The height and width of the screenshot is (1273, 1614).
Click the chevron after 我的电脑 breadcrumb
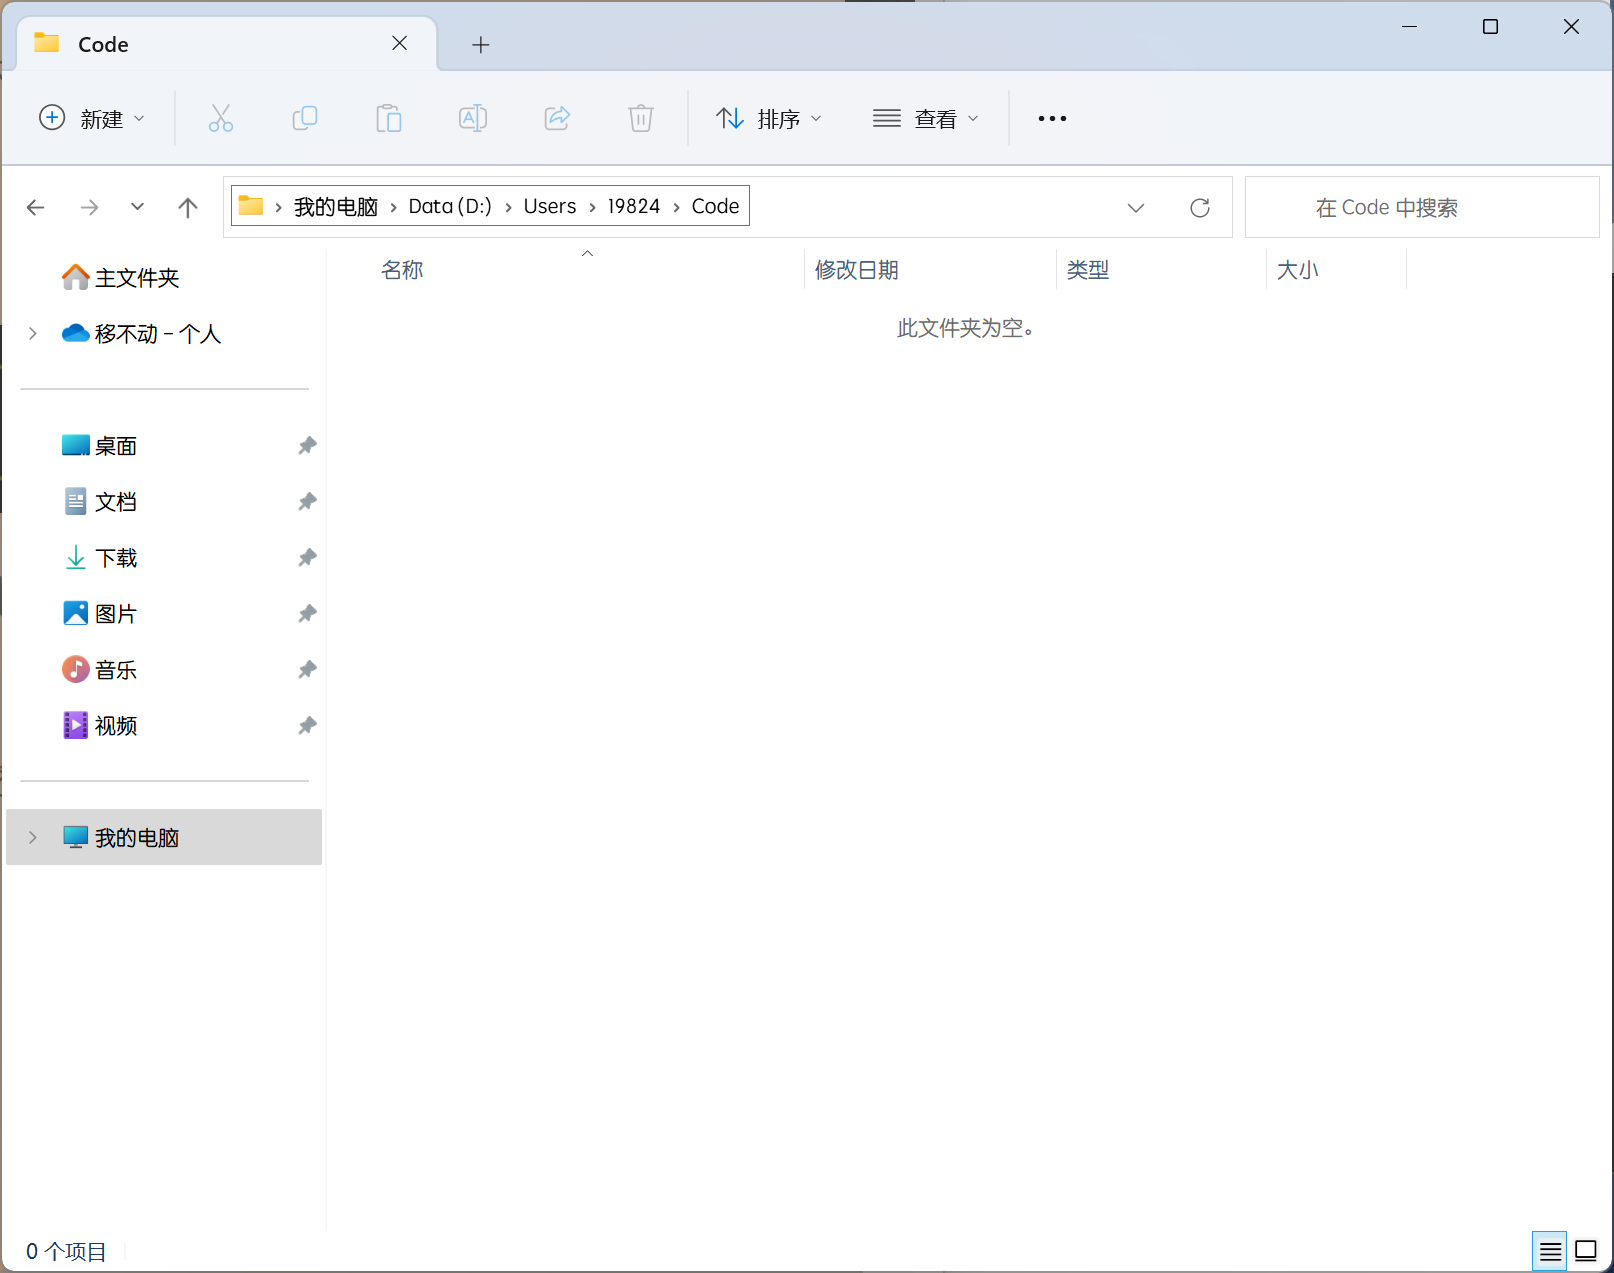394,207
